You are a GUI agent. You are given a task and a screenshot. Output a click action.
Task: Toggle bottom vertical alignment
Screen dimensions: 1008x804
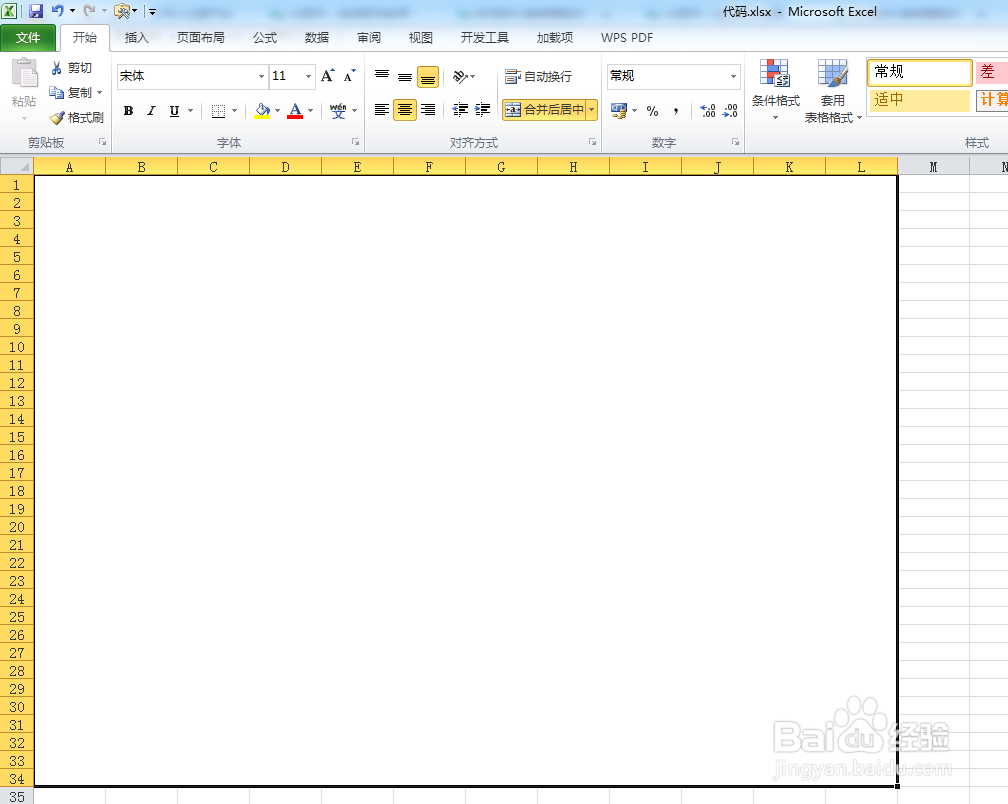pyautogui.click(x=428, y=77)
